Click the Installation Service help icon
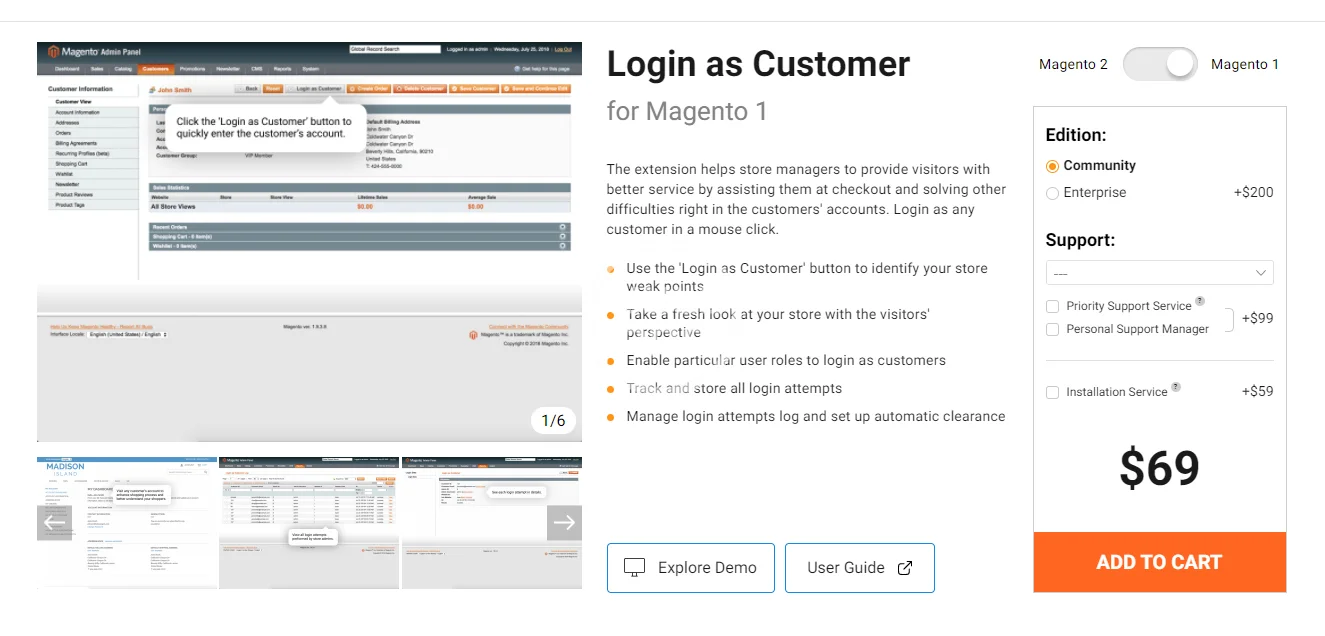Image resolution: width=1325 pixels, height=636 pixels. [x=1176, y=387]
